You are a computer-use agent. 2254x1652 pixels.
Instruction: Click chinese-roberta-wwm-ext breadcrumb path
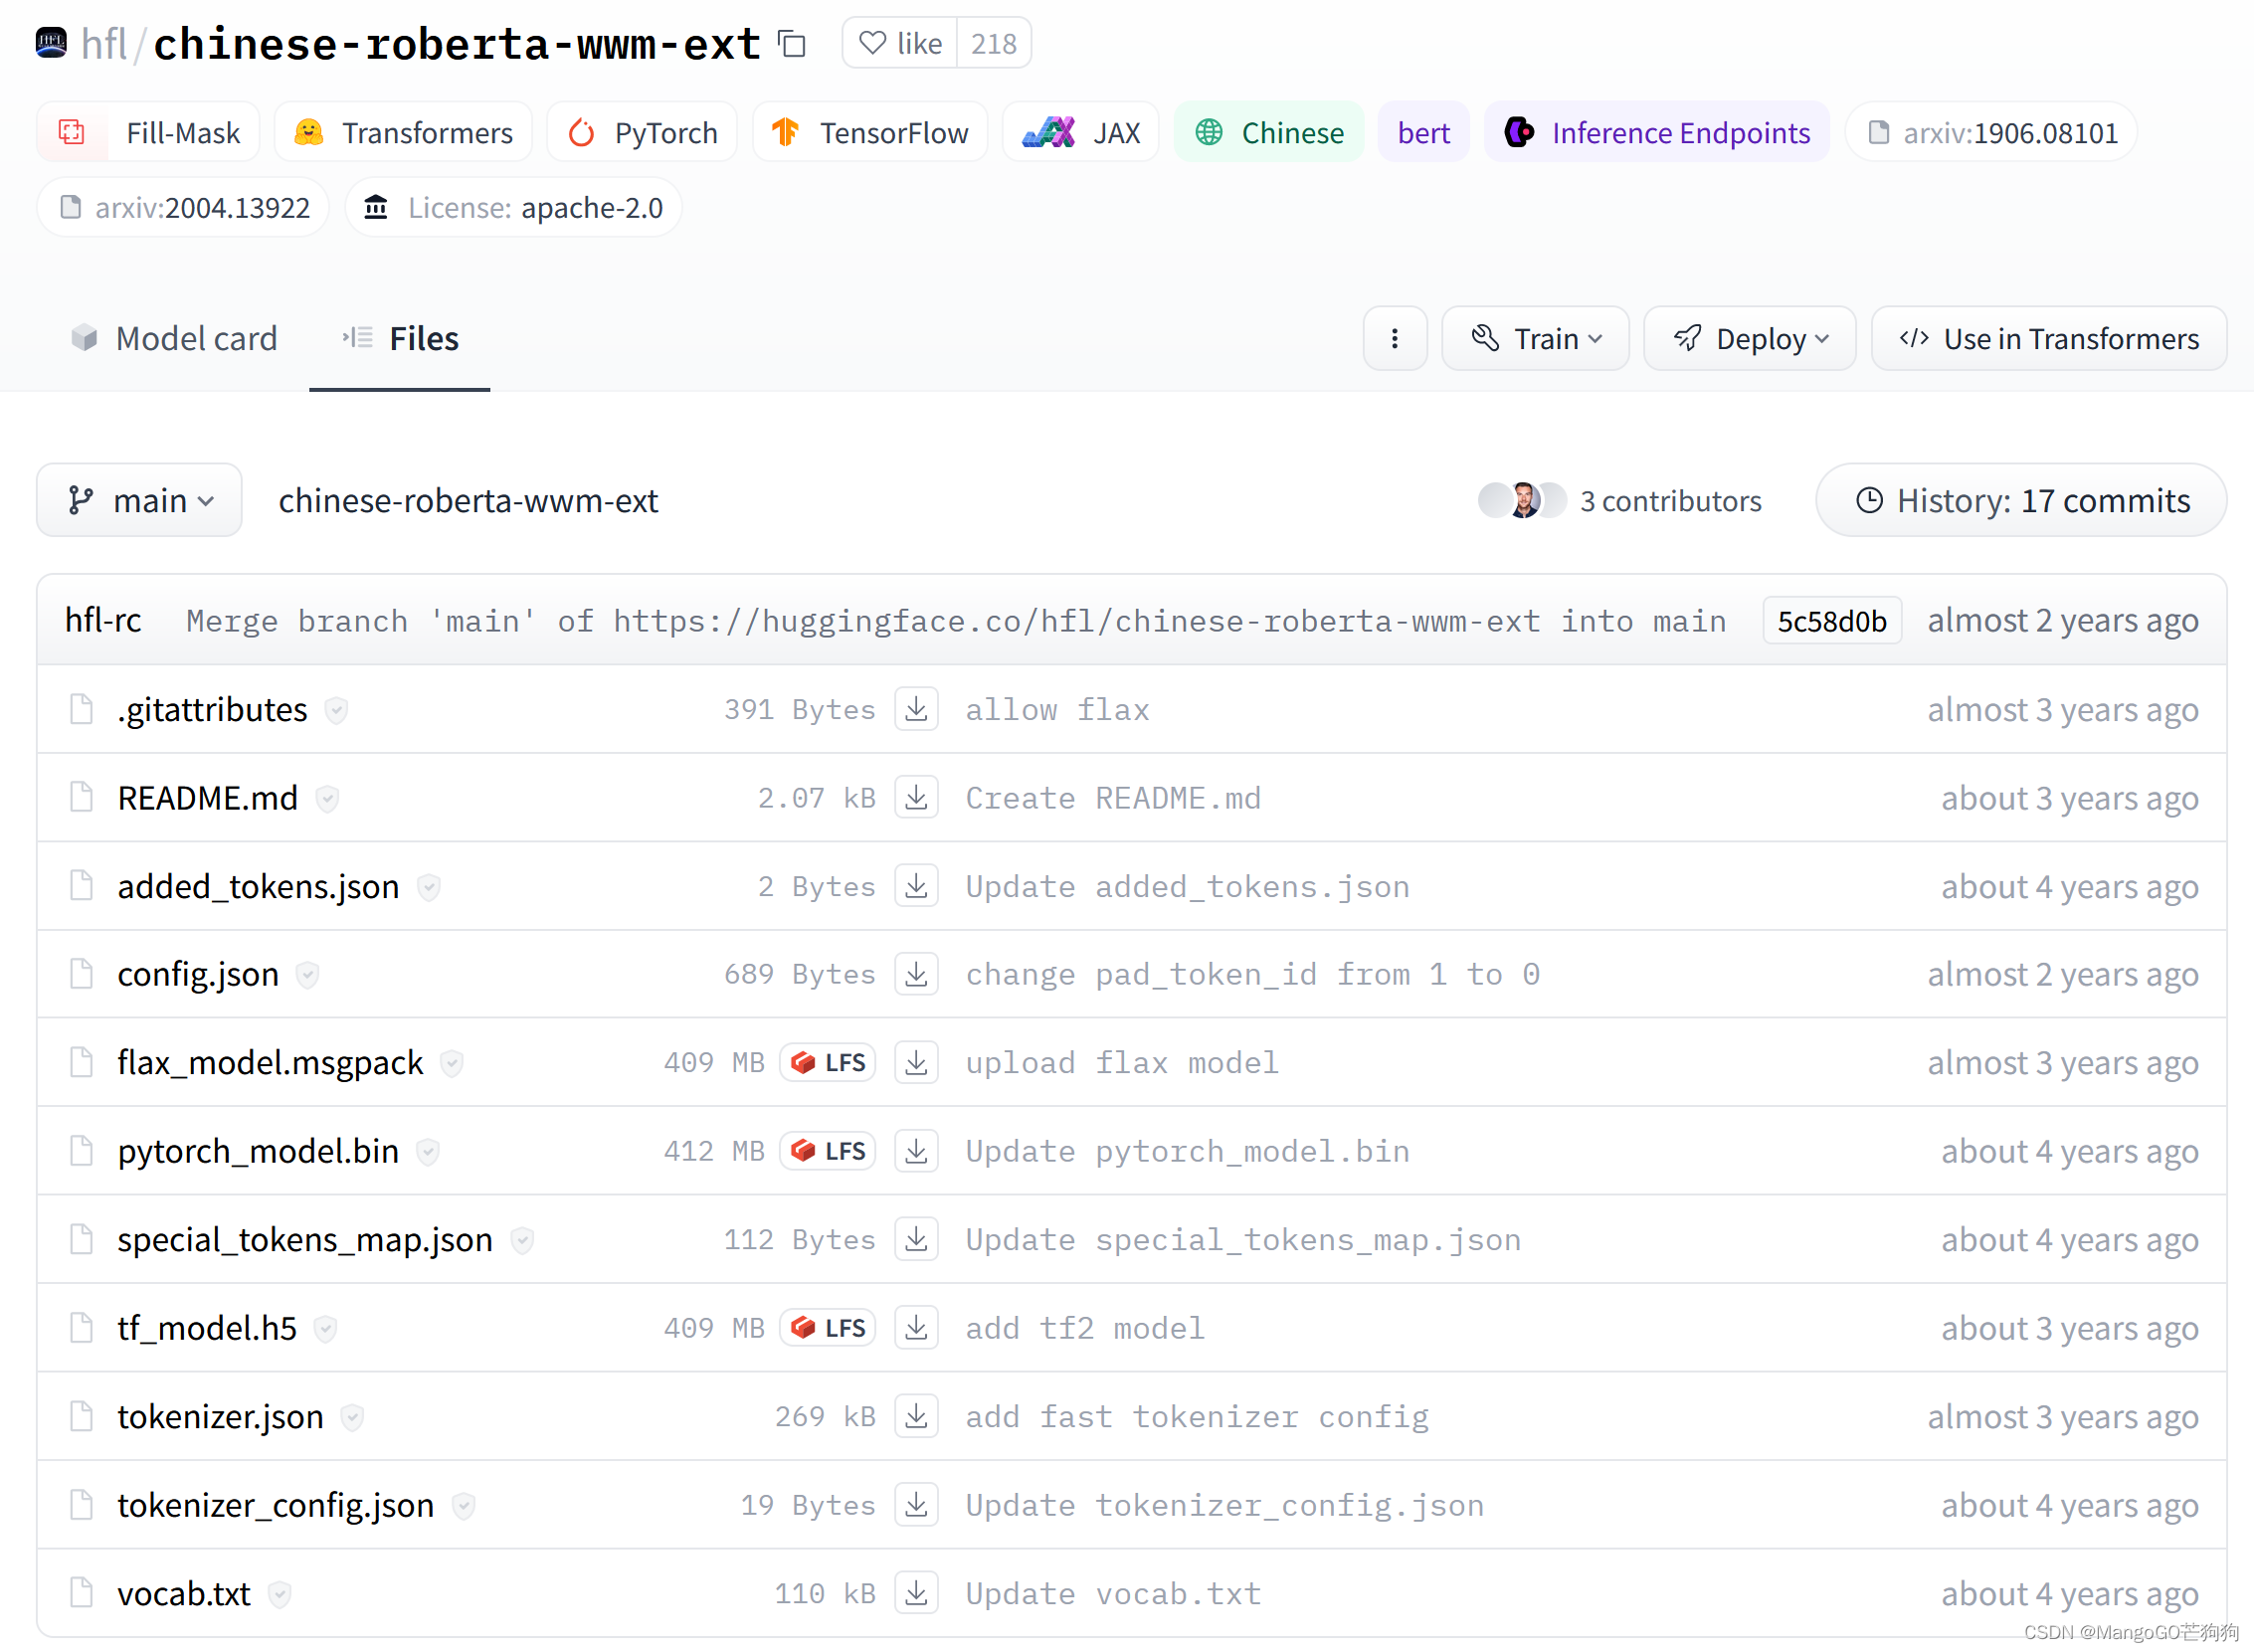[x=468, y=500]
